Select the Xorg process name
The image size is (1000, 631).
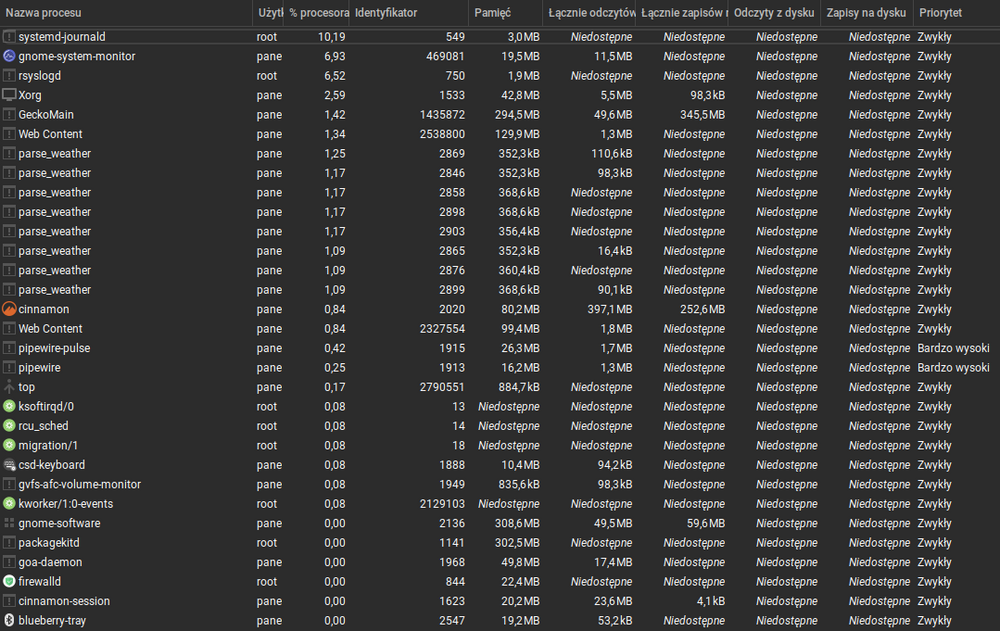[x=30, y=95]
